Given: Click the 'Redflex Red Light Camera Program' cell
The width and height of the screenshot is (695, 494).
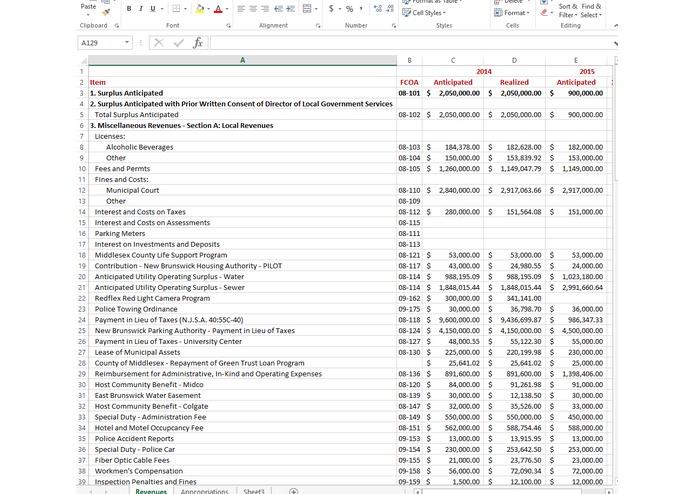Looking at the screenshot, I should click(x=242, y=298).
